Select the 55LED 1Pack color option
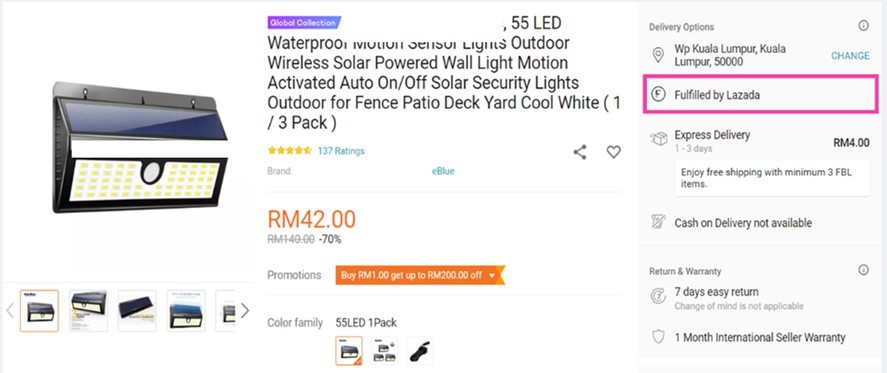This screenshot has height=373, width=887. point(349,351)
